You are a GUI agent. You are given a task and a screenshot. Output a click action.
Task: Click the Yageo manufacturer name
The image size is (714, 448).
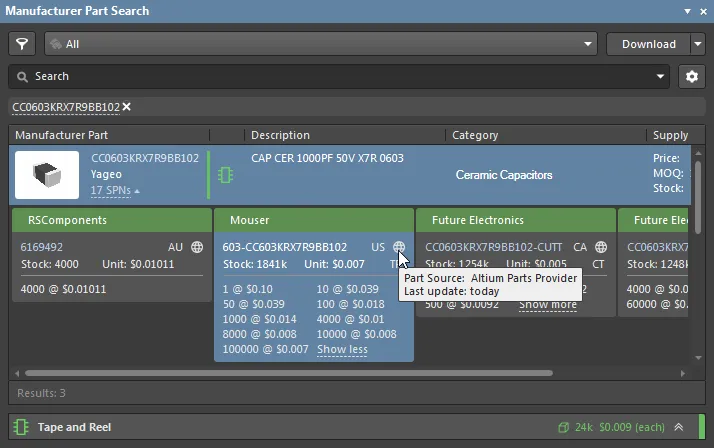pyautogui.click(x=106, y=174)
